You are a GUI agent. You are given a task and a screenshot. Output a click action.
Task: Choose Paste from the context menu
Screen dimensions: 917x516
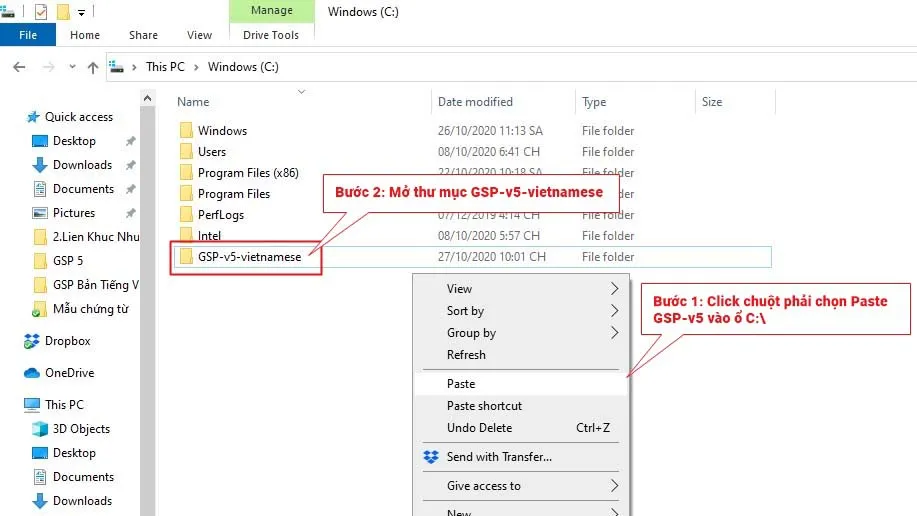461,384
